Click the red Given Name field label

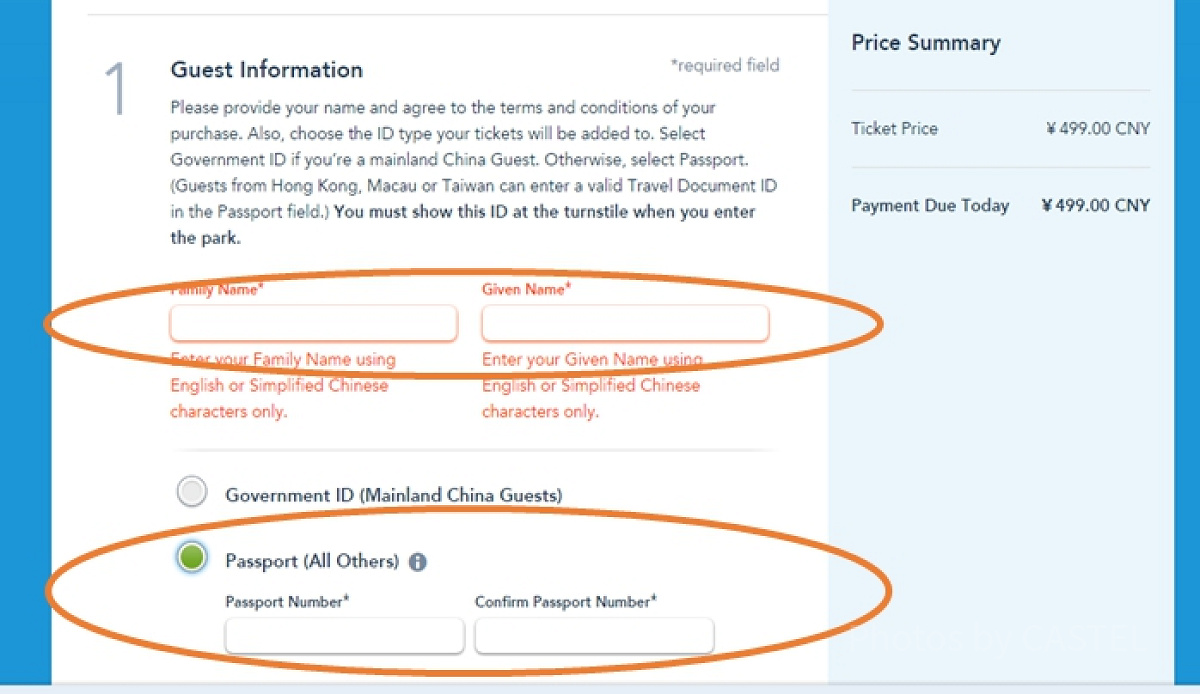click(526, 289)
